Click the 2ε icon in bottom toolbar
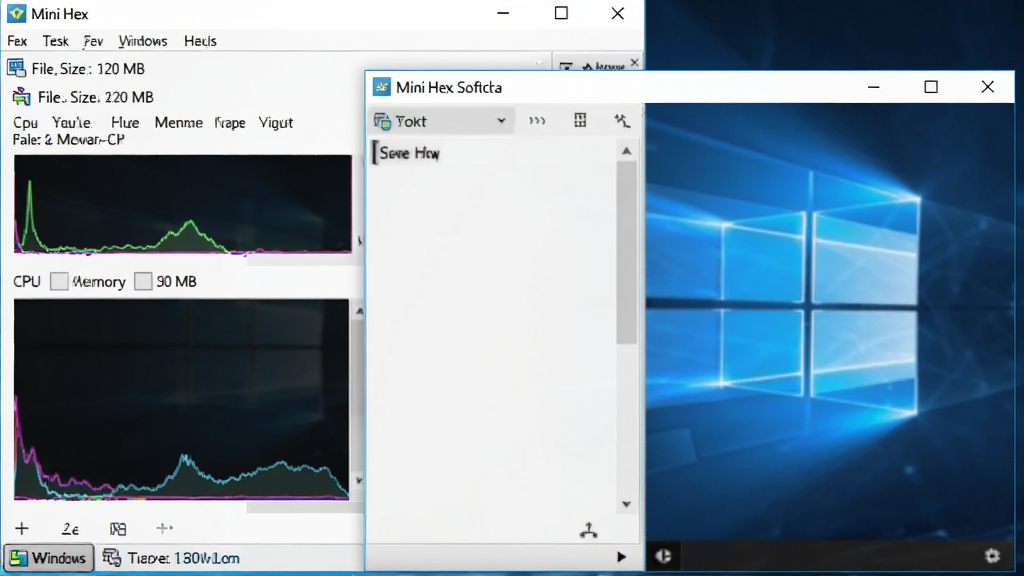 [x=70, y=529]
